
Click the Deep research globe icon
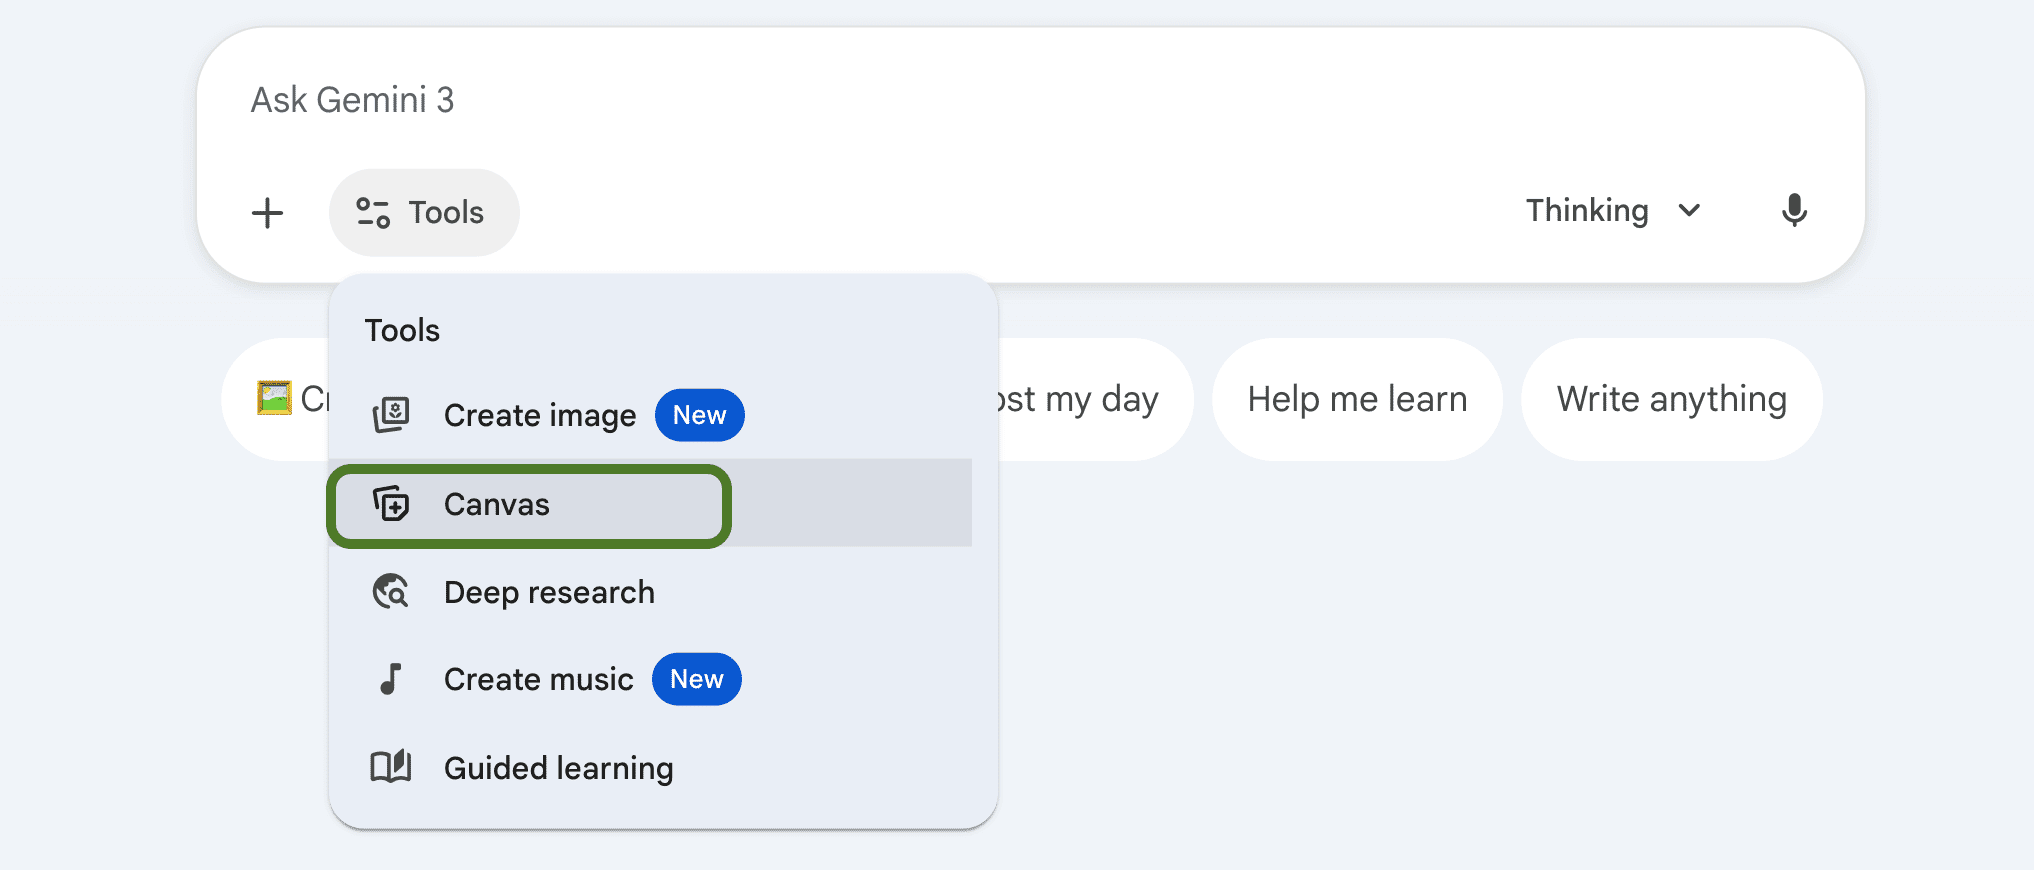point(391,592)
